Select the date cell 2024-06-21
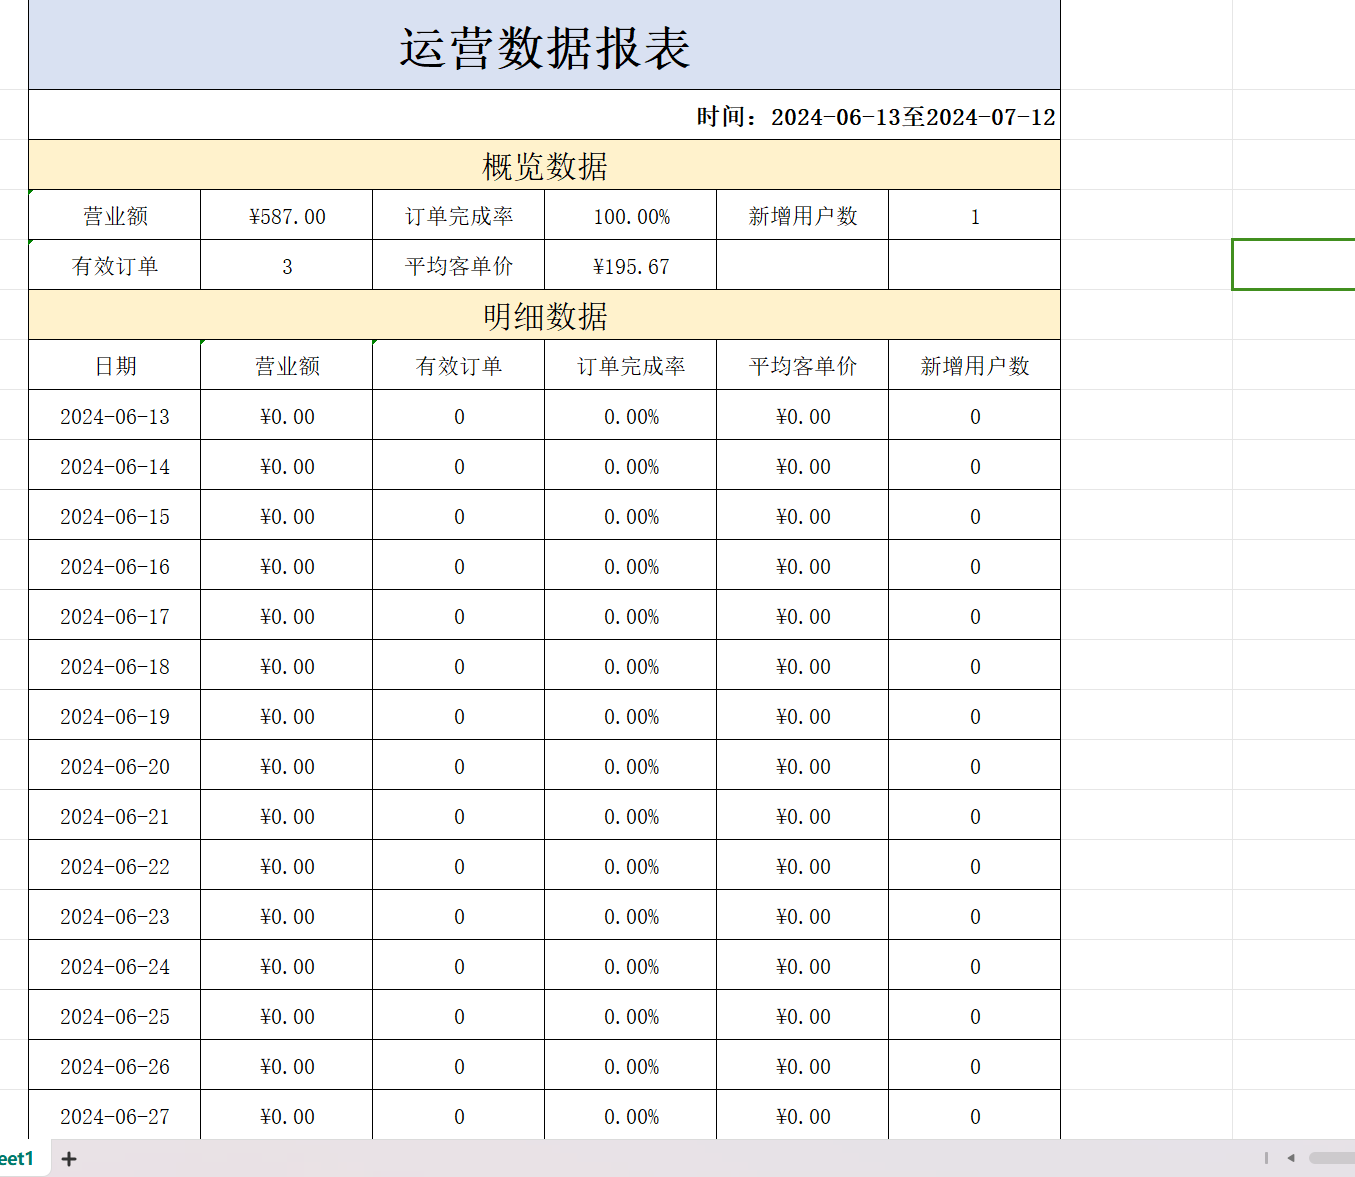This screenshot has width=1355, height=1177. [x=115, y=815]
